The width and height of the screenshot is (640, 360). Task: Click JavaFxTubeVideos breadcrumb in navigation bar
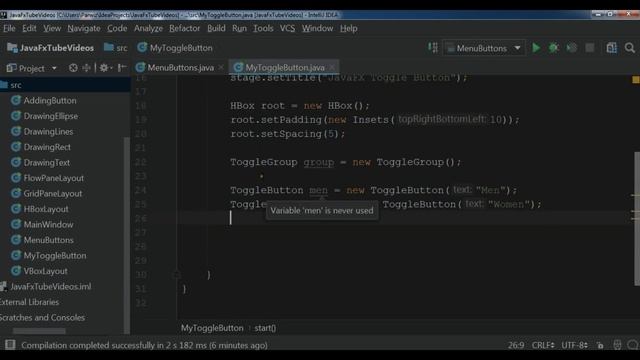[51, 48]
